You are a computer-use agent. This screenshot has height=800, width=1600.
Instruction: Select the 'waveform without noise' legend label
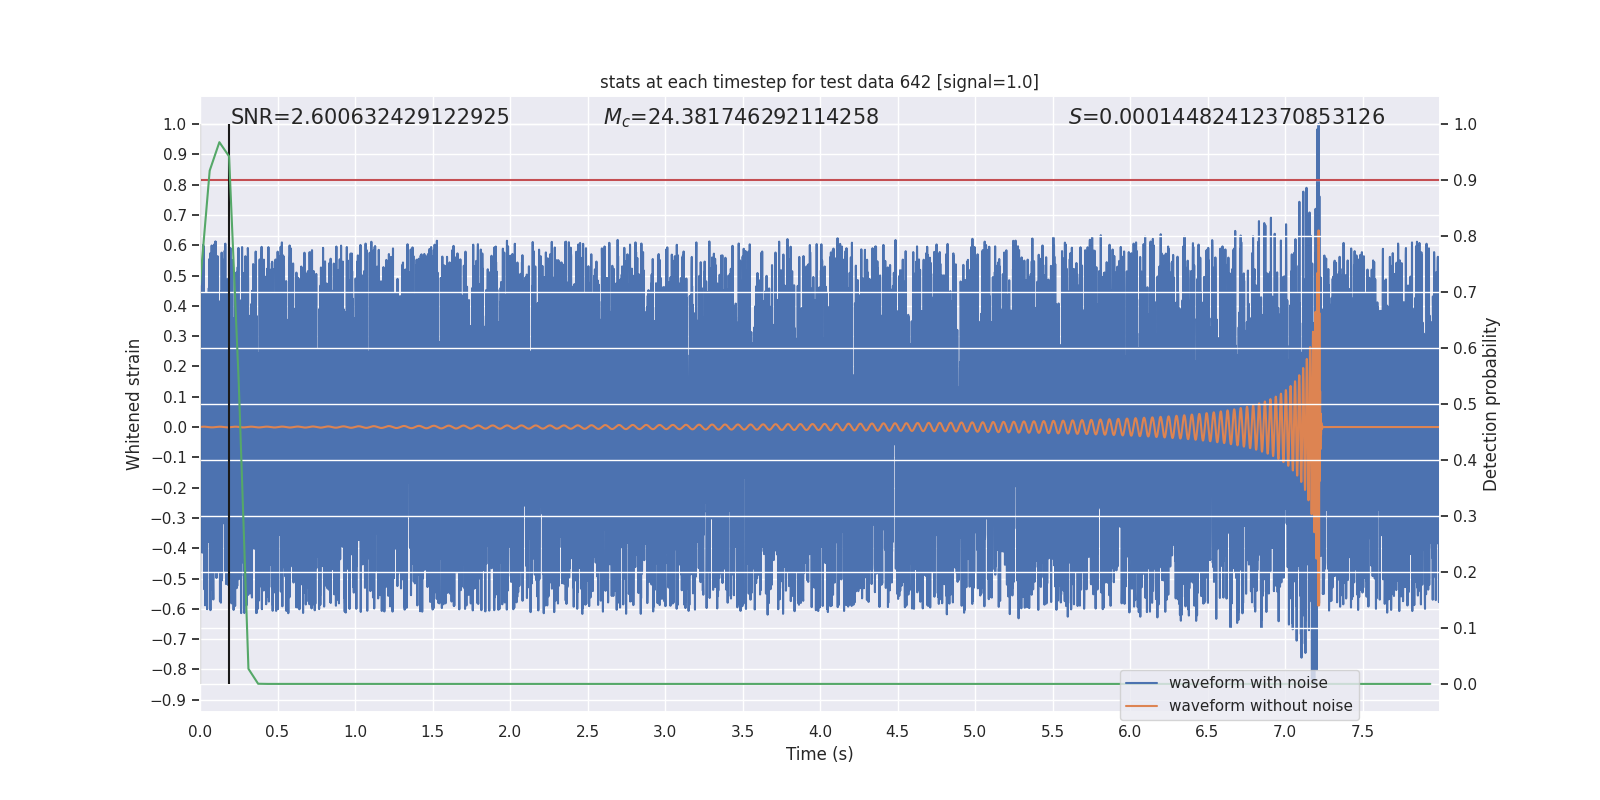(x=1260, y=706)
